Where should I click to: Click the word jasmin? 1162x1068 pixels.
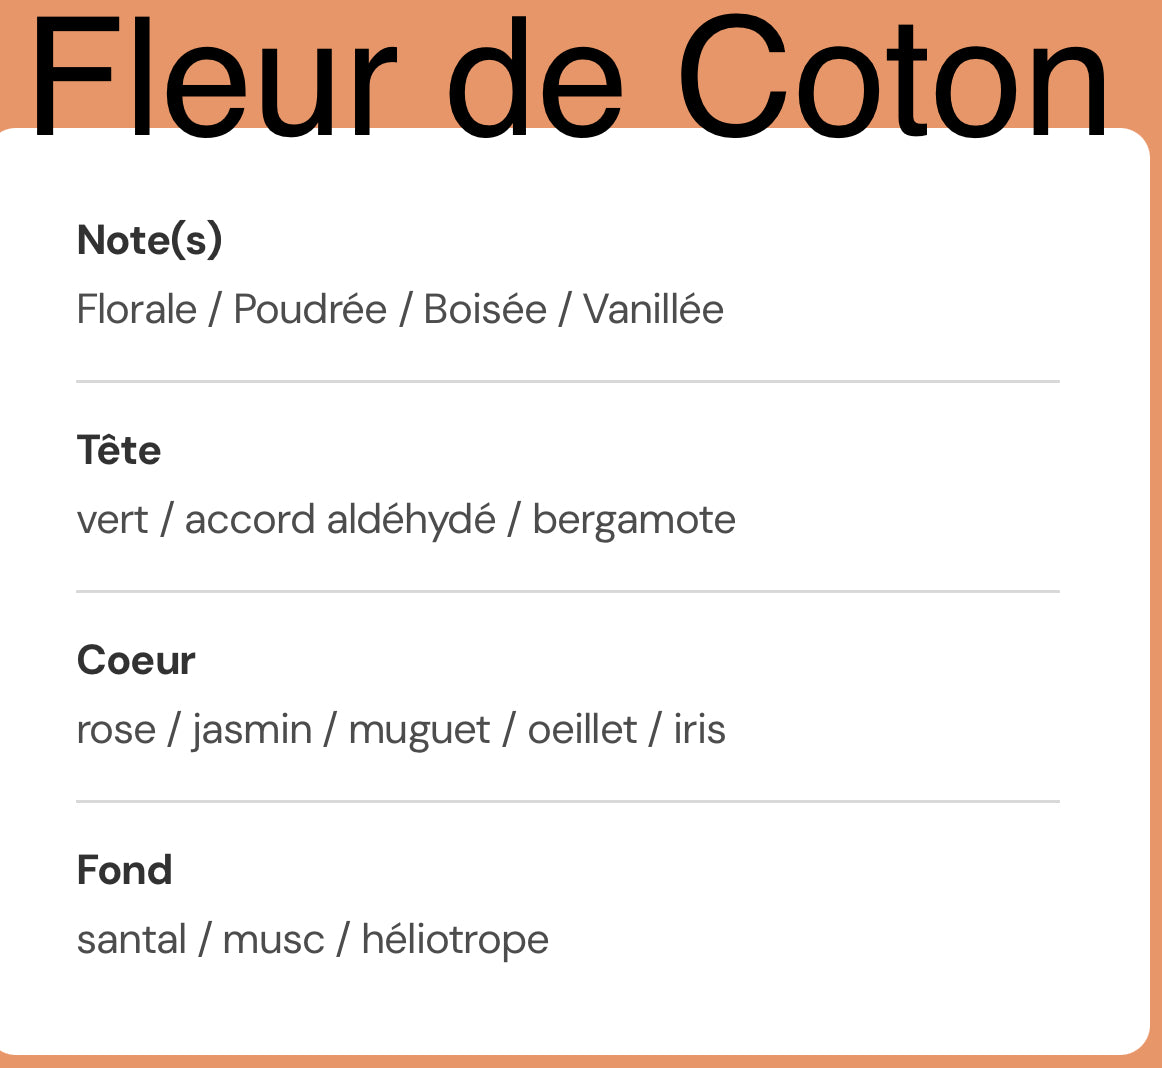(252, 730)
